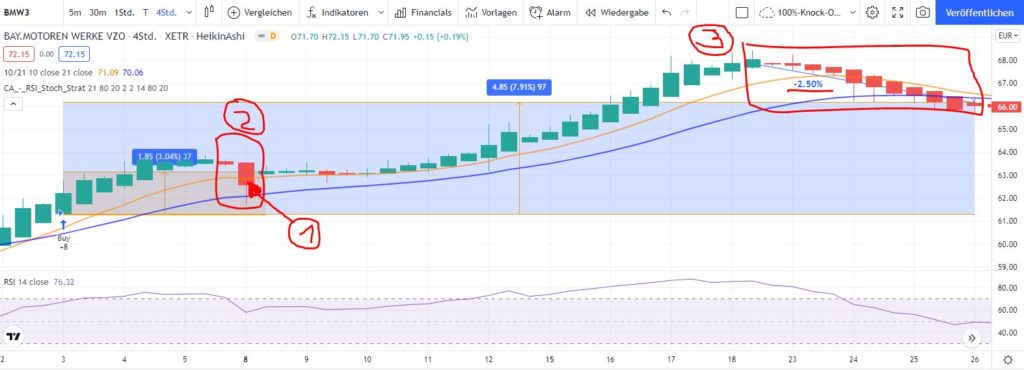This screenshot has width=1024, height=370.
Task: Open the candlestick chart type menu
Action: (x=209, y=12)
